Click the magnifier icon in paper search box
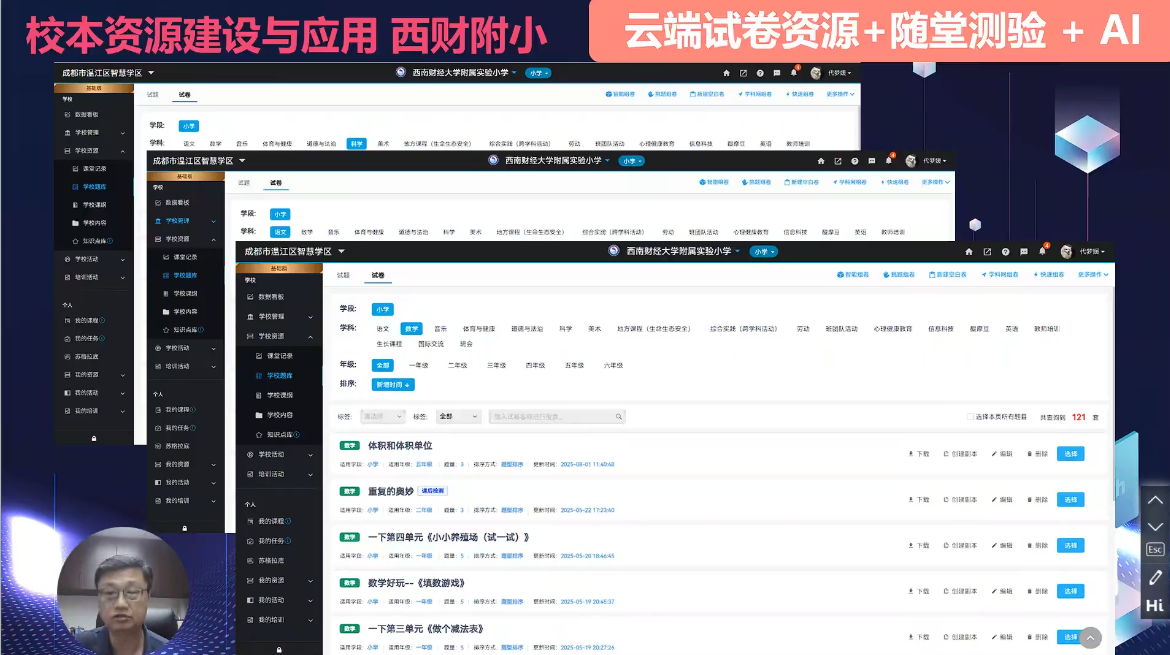This screenshot has width=1170, height=655. pyautogui.click(x=619, y=417)
